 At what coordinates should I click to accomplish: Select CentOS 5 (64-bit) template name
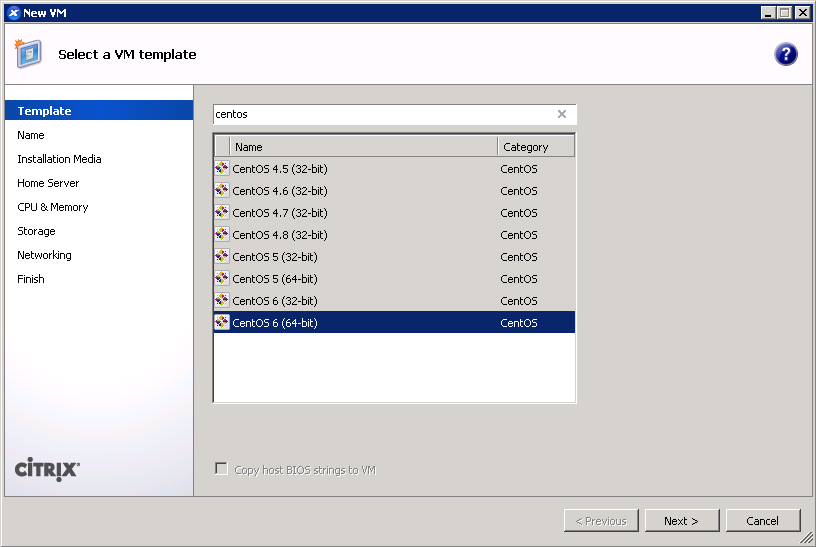(275, 278)
